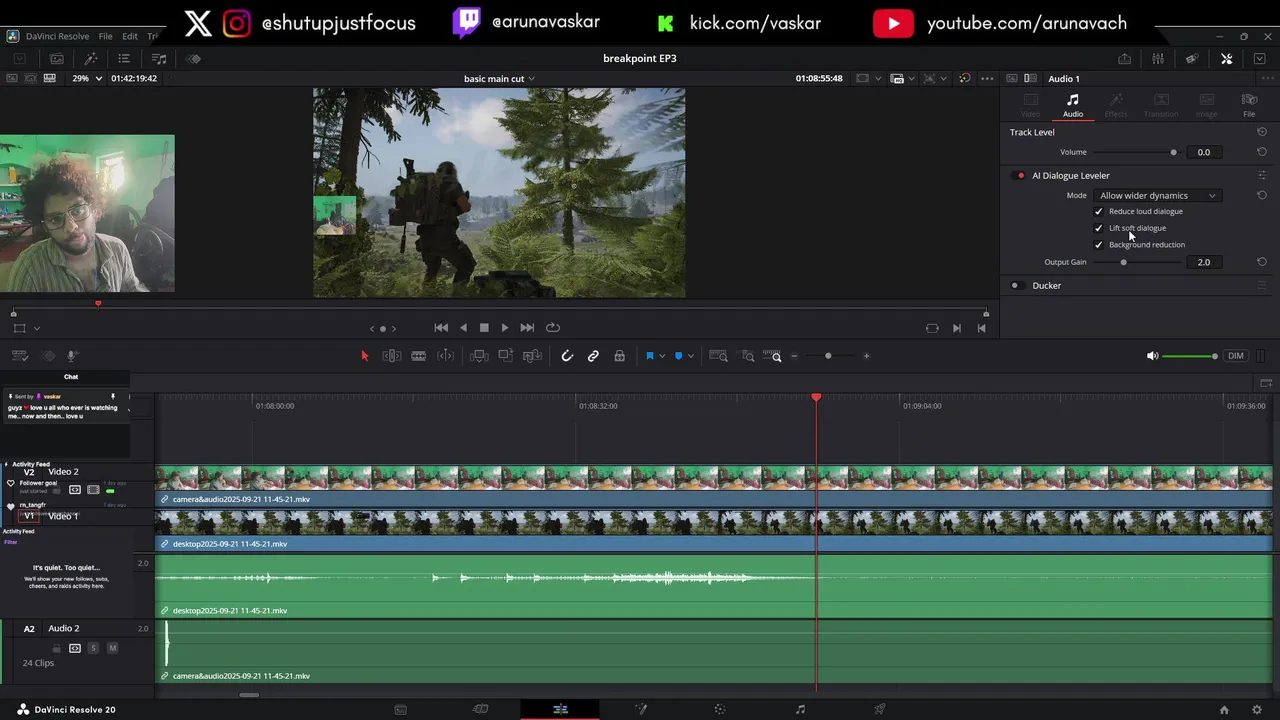Toggle the Position Lock padlock icon
Screen dimensions: 1280x720
pos(619,356)
